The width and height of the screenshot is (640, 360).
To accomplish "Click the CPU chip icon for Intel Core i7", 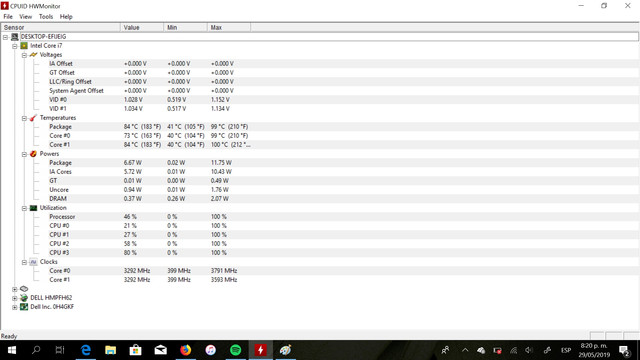I will 24,46.
